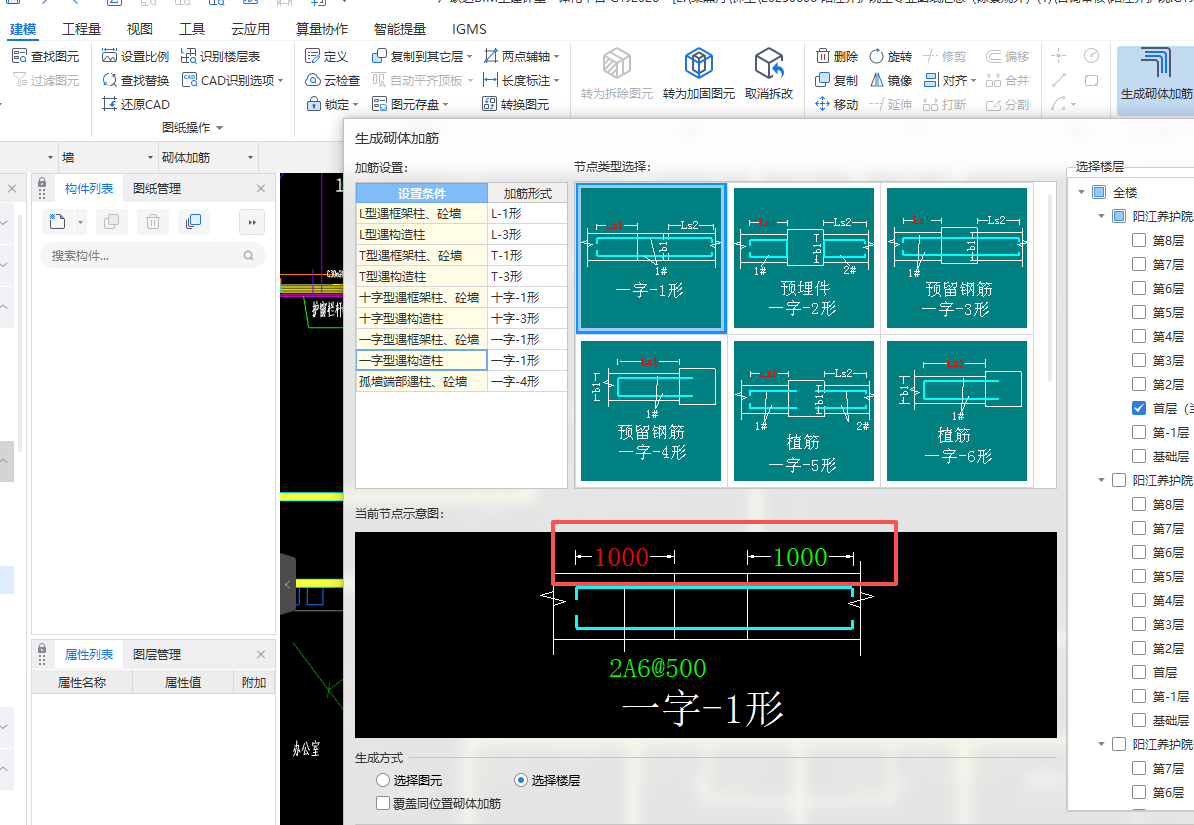This screenshot has width=1194, height=825.
Task: Click the green 1000 dimension value
Action: 800,558
